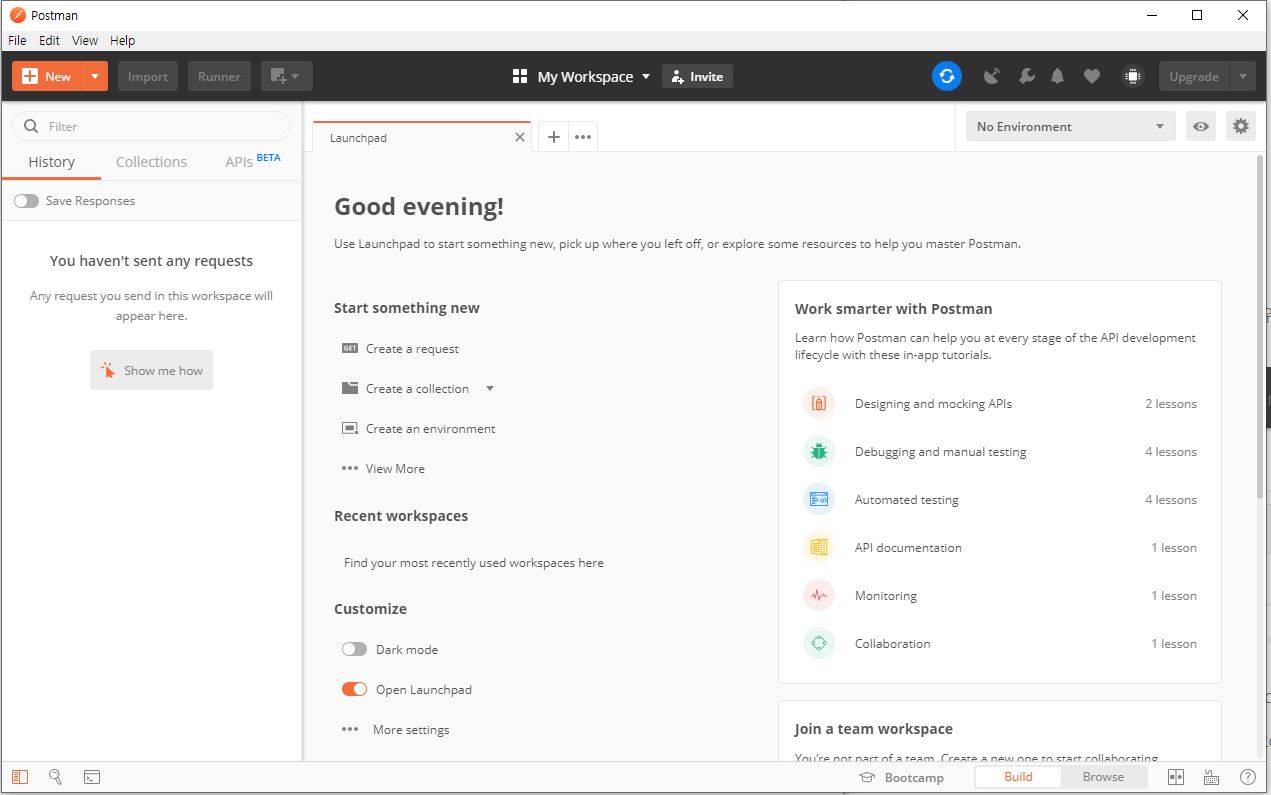The height and width of the screenshot is (795, 1271).
Task: Toggle Save Responses switch
Action: [x=26, y=201]
